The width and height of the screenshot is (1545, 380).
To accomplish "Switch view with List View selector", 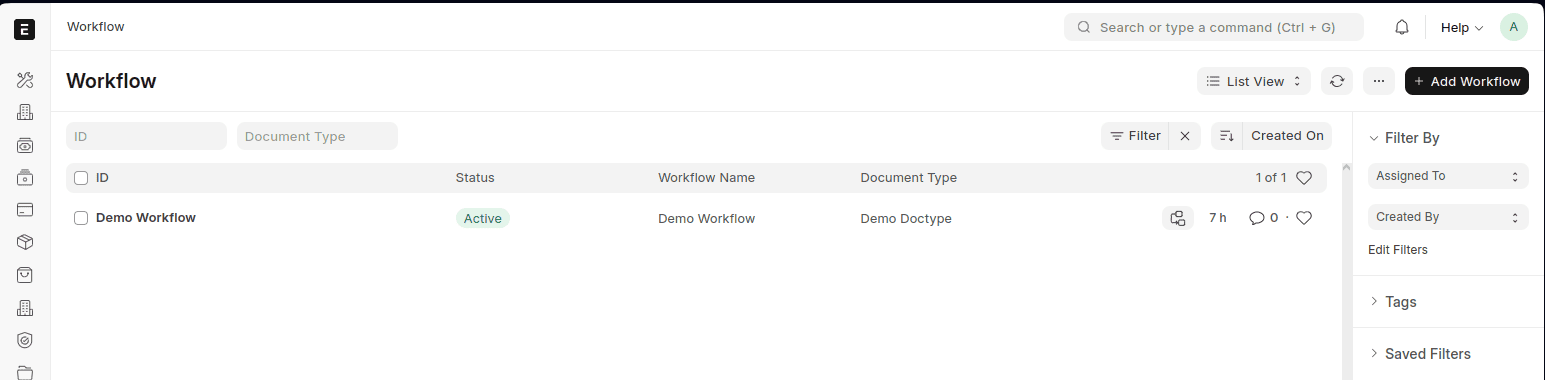I will 1254,81.
